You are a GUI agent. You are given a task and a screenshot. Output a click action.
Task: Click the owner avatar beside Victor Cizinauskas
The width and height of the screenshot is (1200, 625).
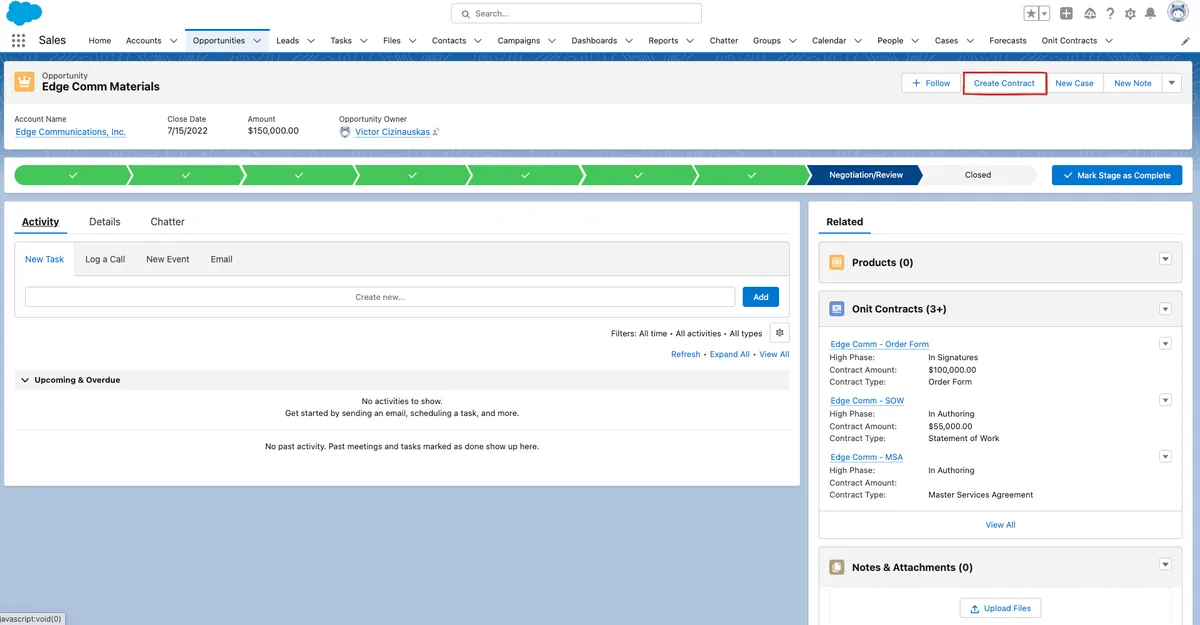click(x=345, y=132)
